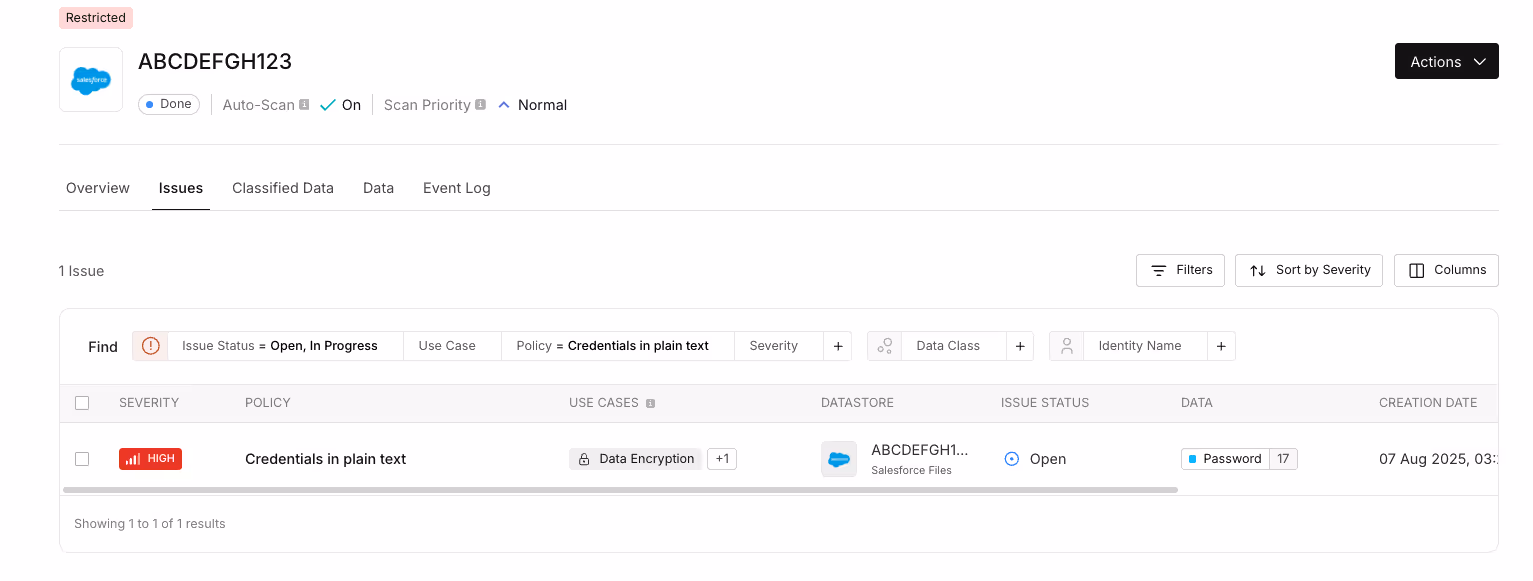Click 'Showing 1 to 1 of 1 results'
Screen dimensions: 1533x581
[x=150, y=524]
